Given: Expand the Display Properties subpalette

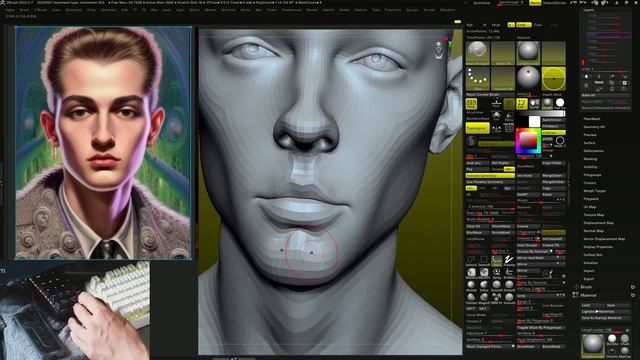Looking at the screenshot, I should coord(598,247).
